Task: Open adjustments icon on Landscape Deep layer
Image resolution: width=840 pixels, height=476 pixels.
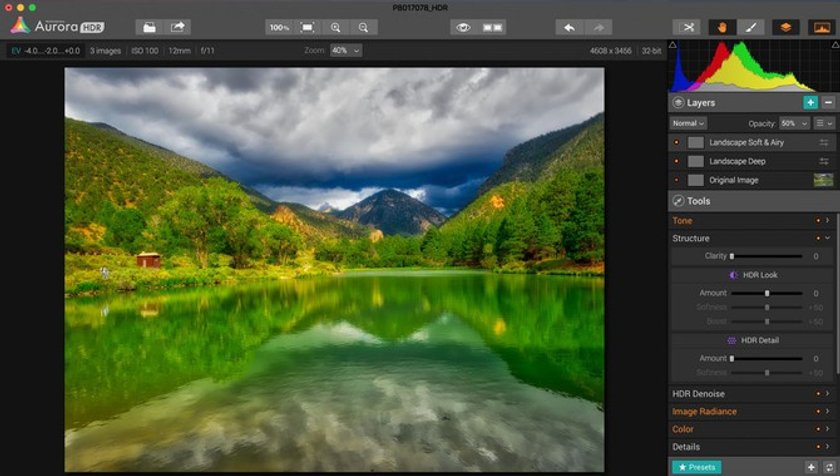Action: point(824,161)
